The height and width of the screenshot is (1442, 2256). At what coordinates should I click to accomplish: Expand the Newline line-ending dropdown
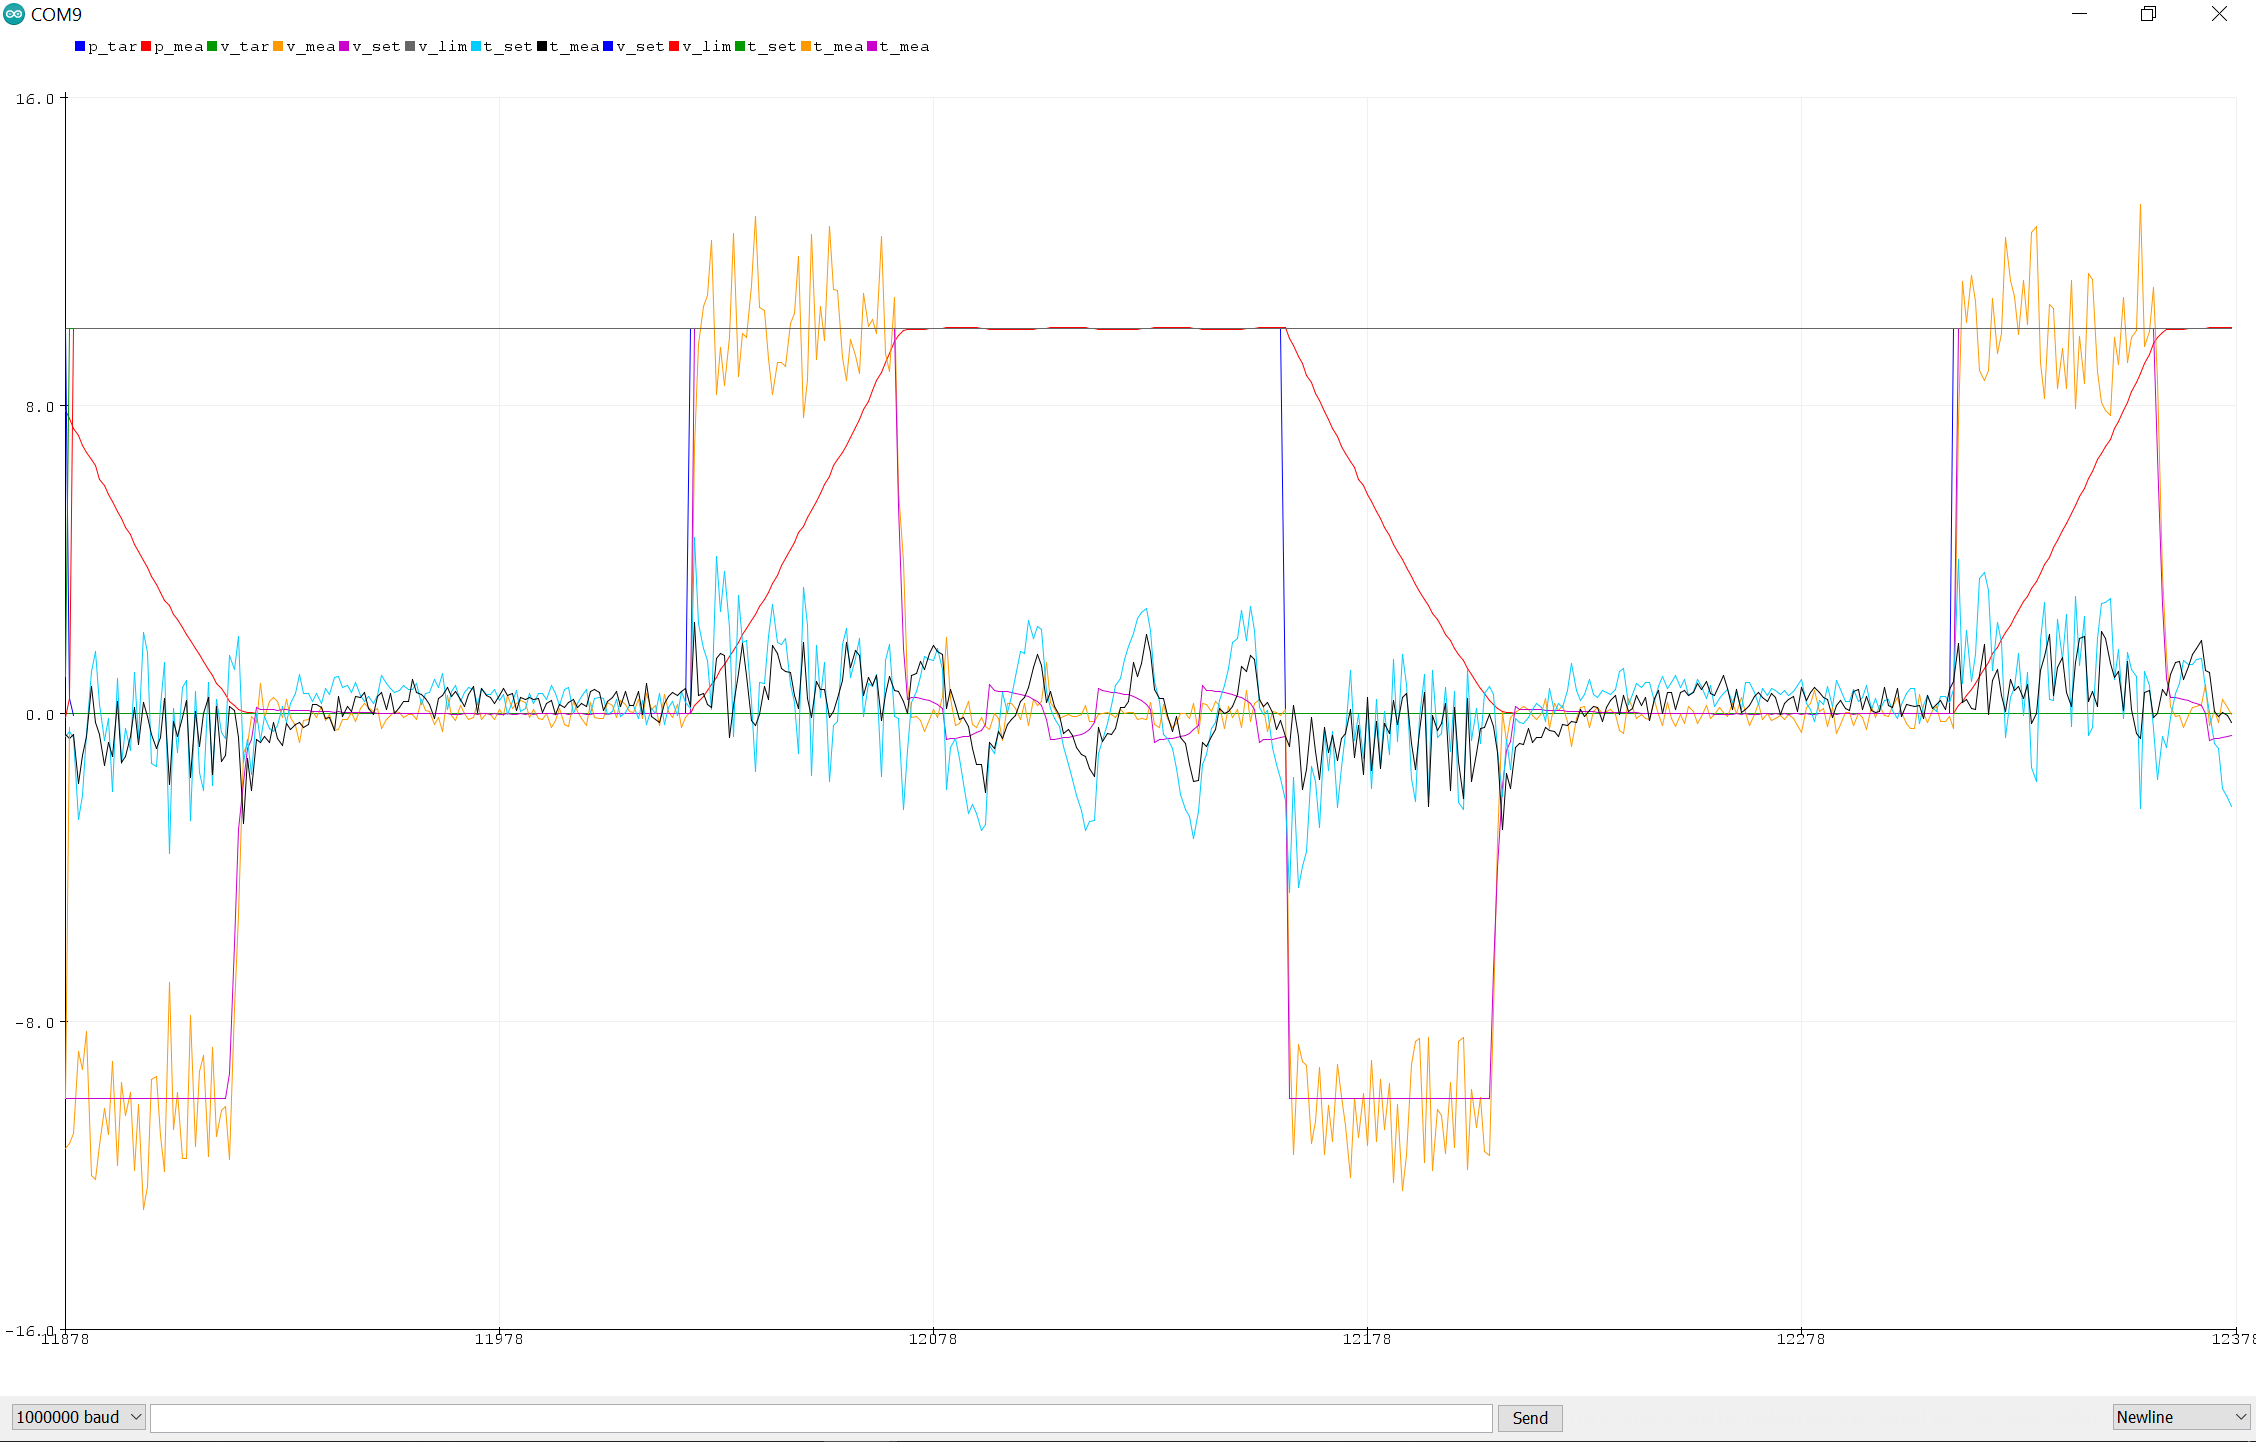pyautogui.click(x=2181, y=1417)
